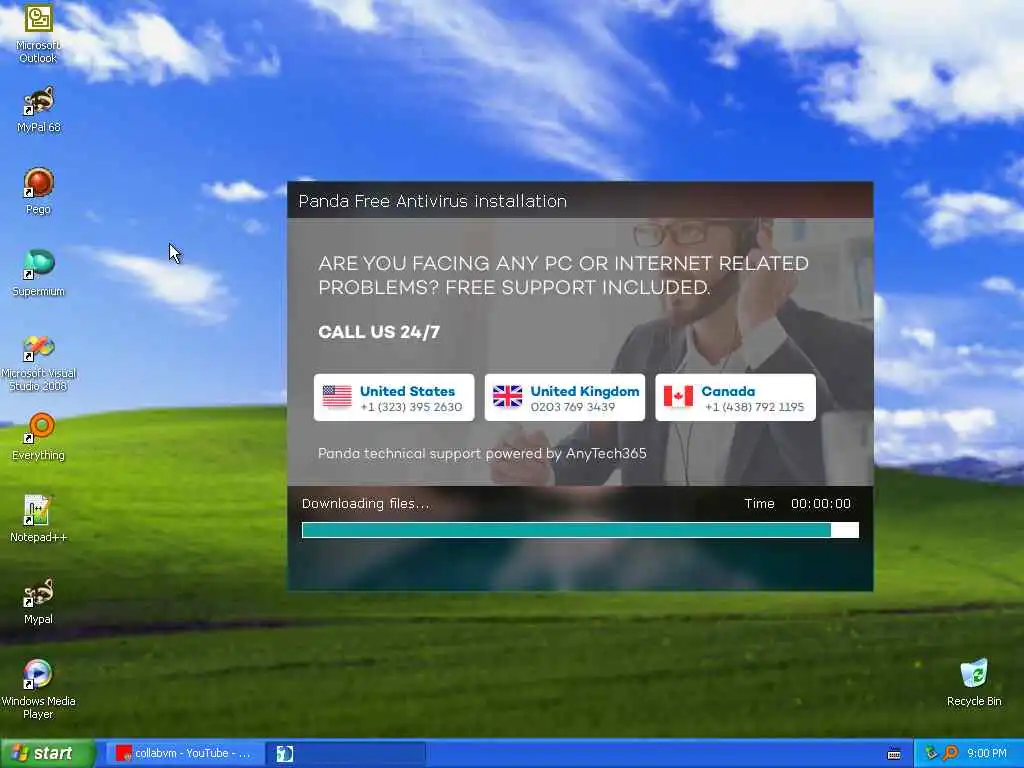Switch to collabvm - YouTube taskbar window
1024x768 pixels.
pyautogui.click(x=185, y=753)
